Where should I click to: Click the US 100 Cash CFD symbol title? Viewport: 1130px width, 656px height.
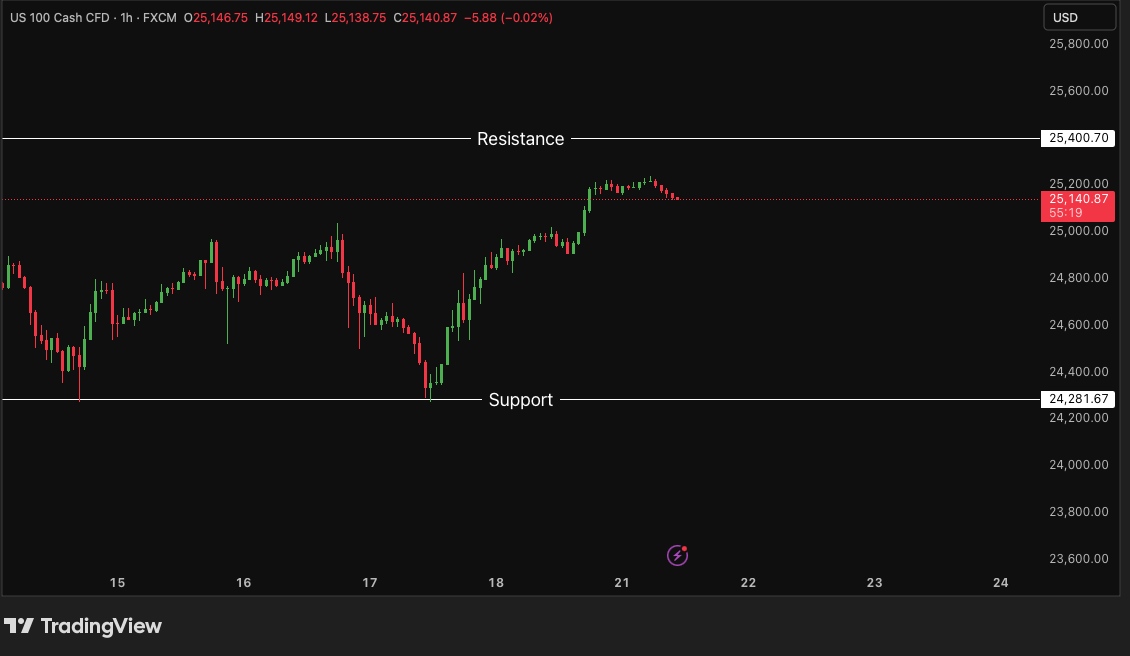[x=58, y=18]
